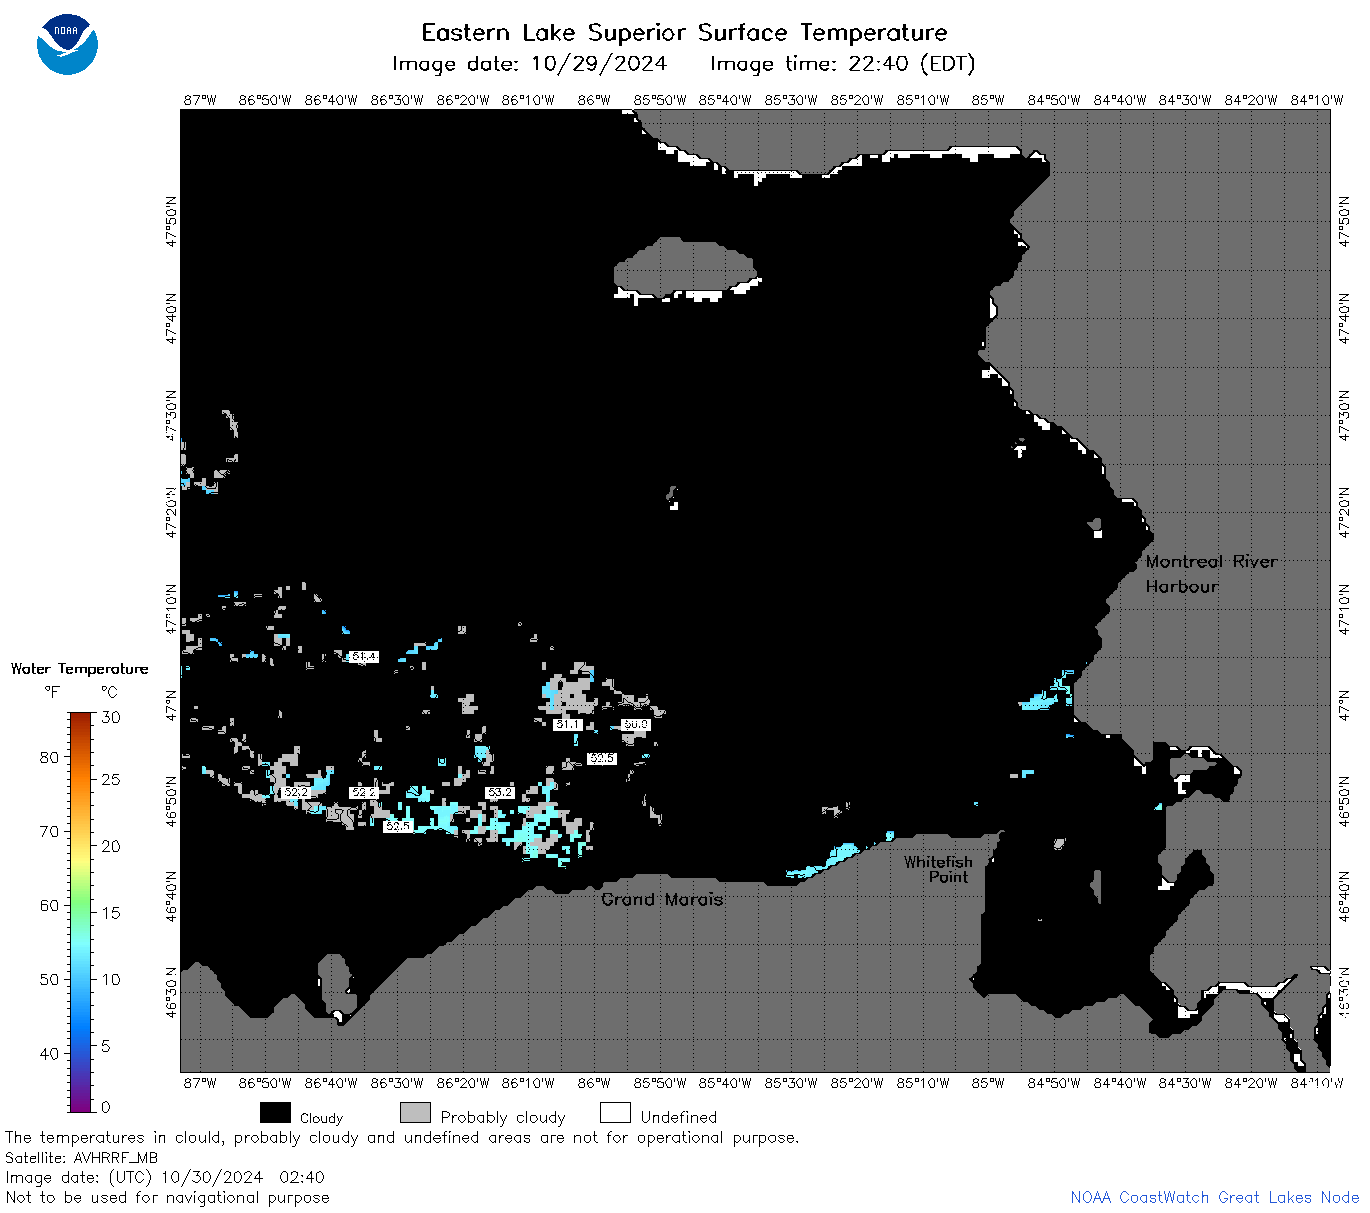The image size is (1370, 1213).
Task: Click the °C unit label
Action: point(109,692)
